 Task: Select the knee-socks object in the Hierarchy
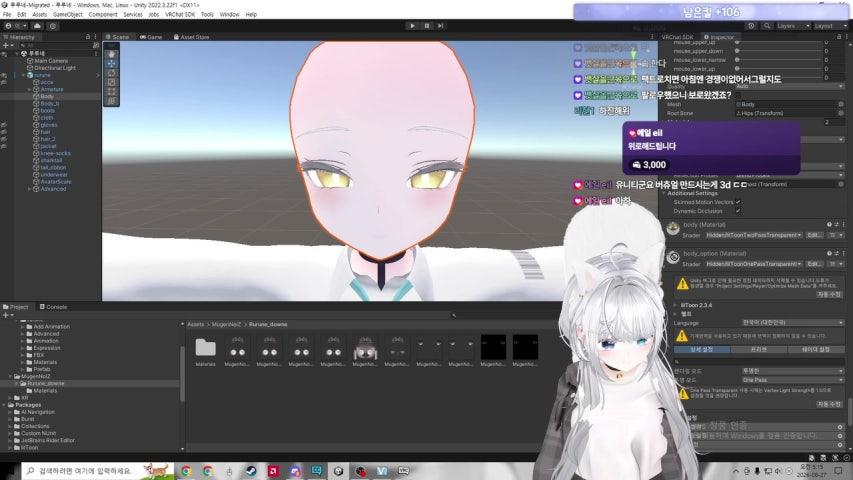point(55,153)
